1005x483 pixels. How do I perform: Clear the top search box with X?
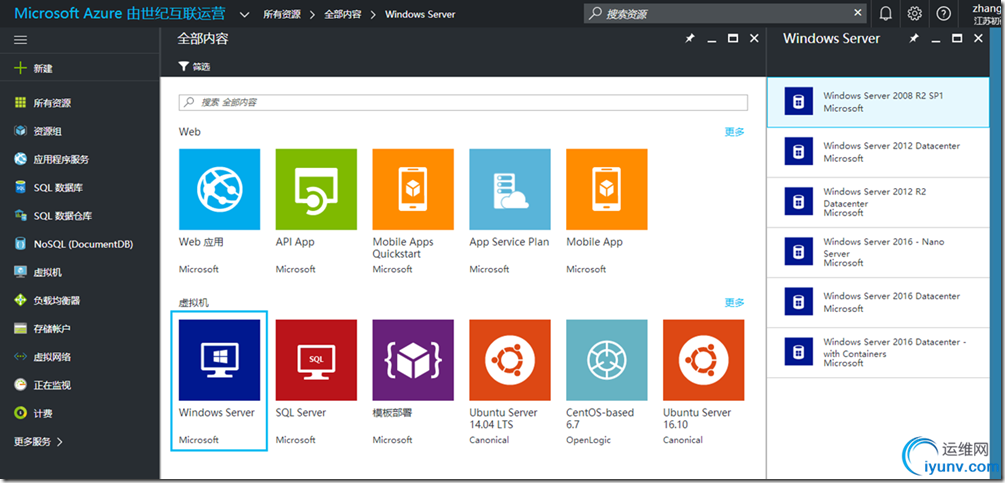pyautogui.click(x=858, y=12)
